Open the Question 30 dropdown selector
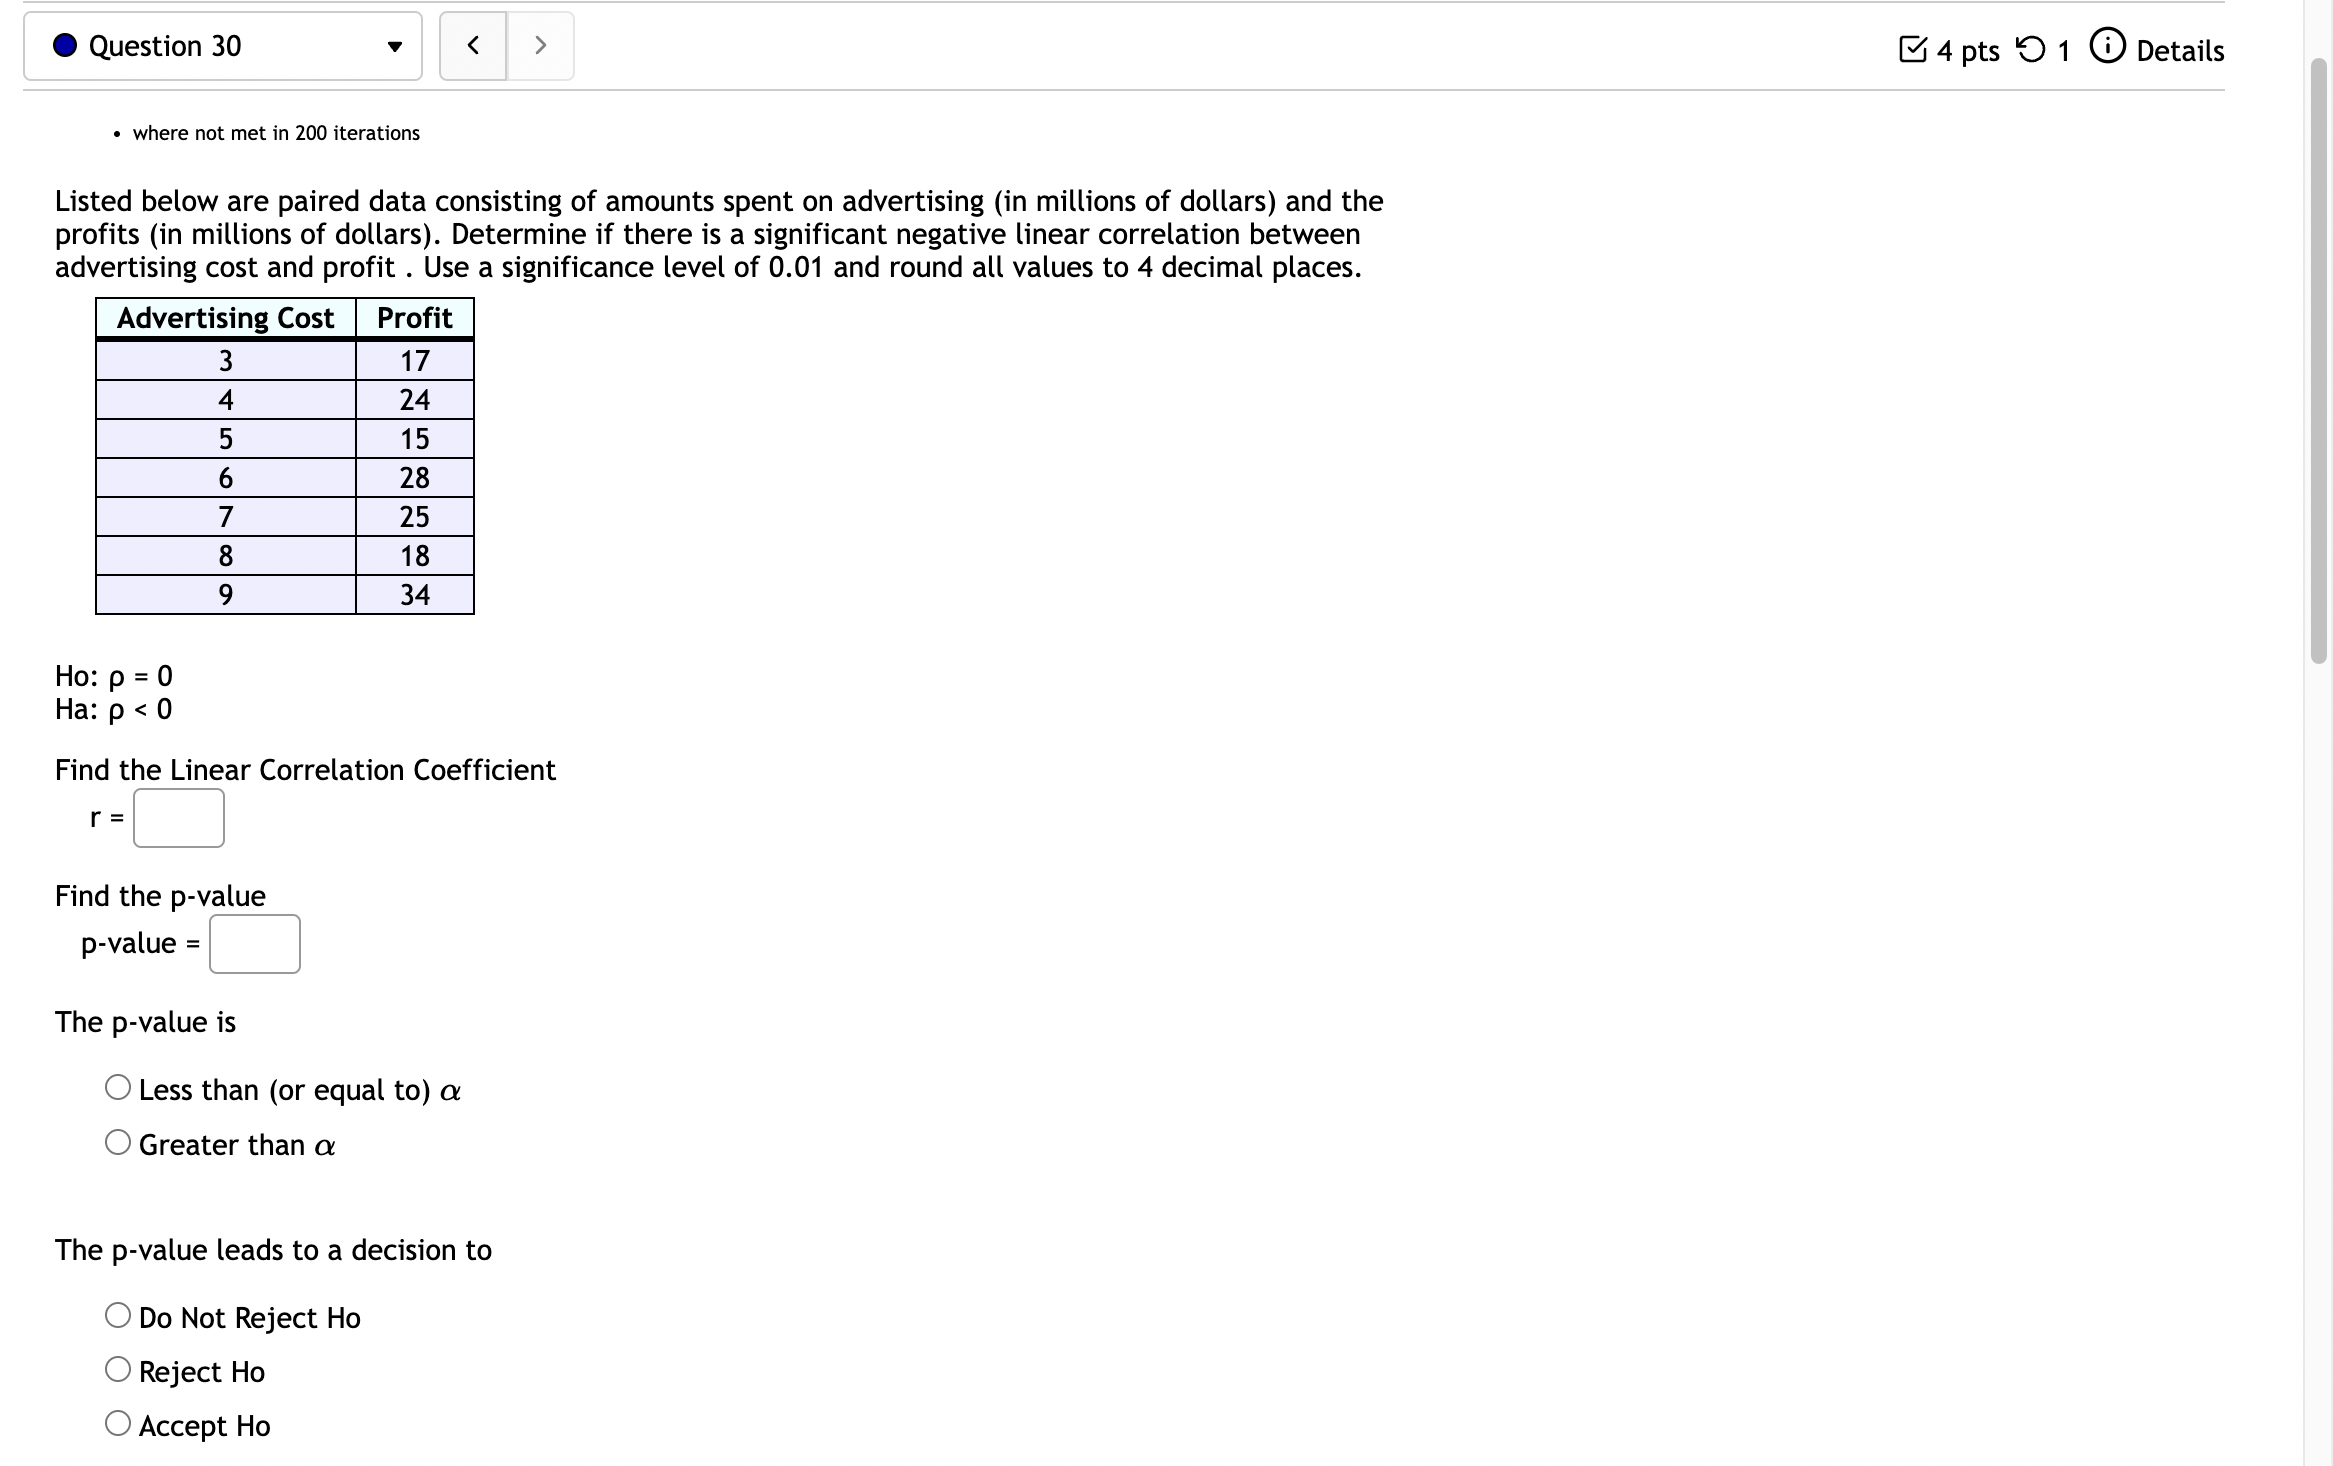The image size is (2333, 1466). click(222, 46)
